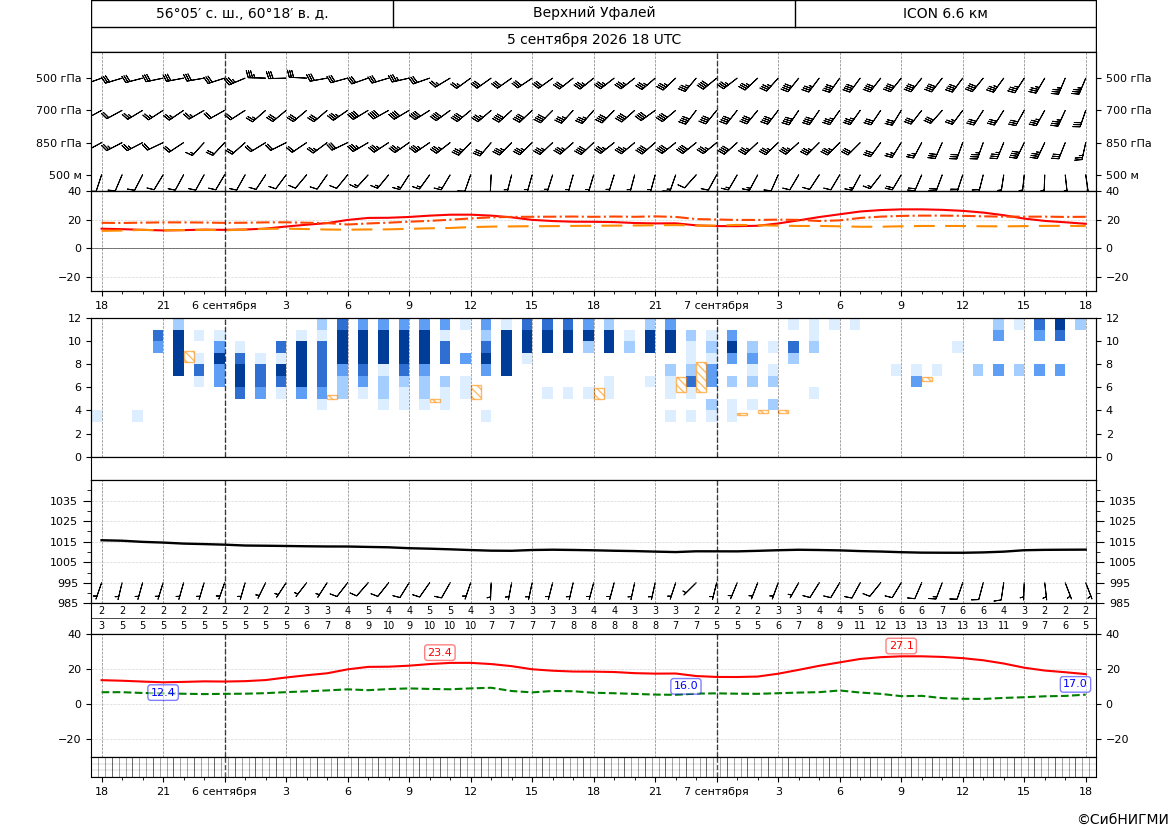
Task: Click the blue 17.0 temperature label
Action: 1074,684
